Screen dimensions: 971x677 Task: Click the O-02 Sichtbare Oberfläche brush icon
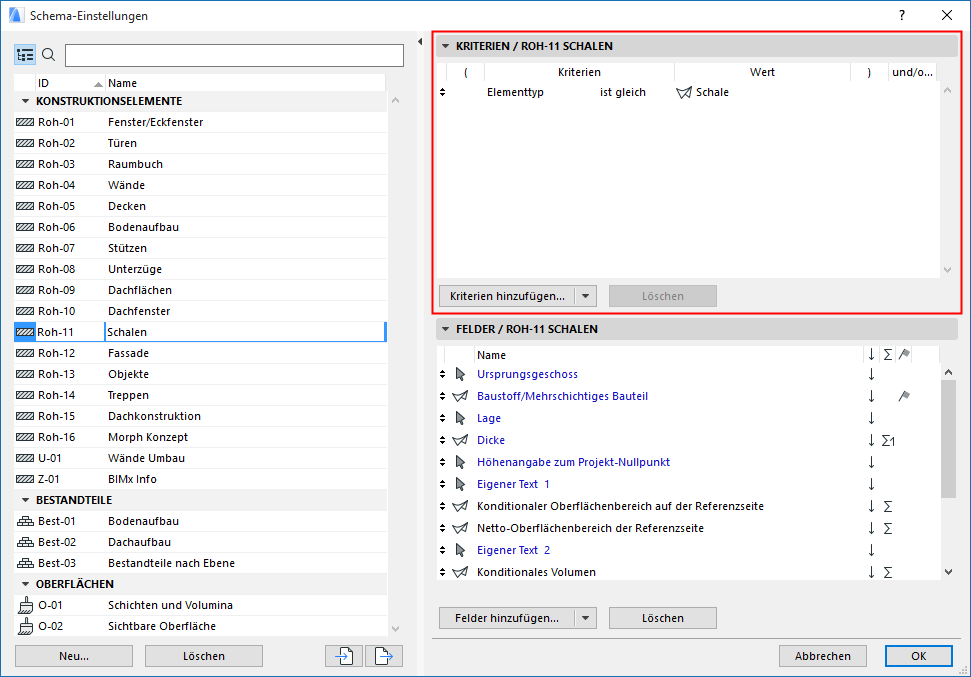coord(25,626)
